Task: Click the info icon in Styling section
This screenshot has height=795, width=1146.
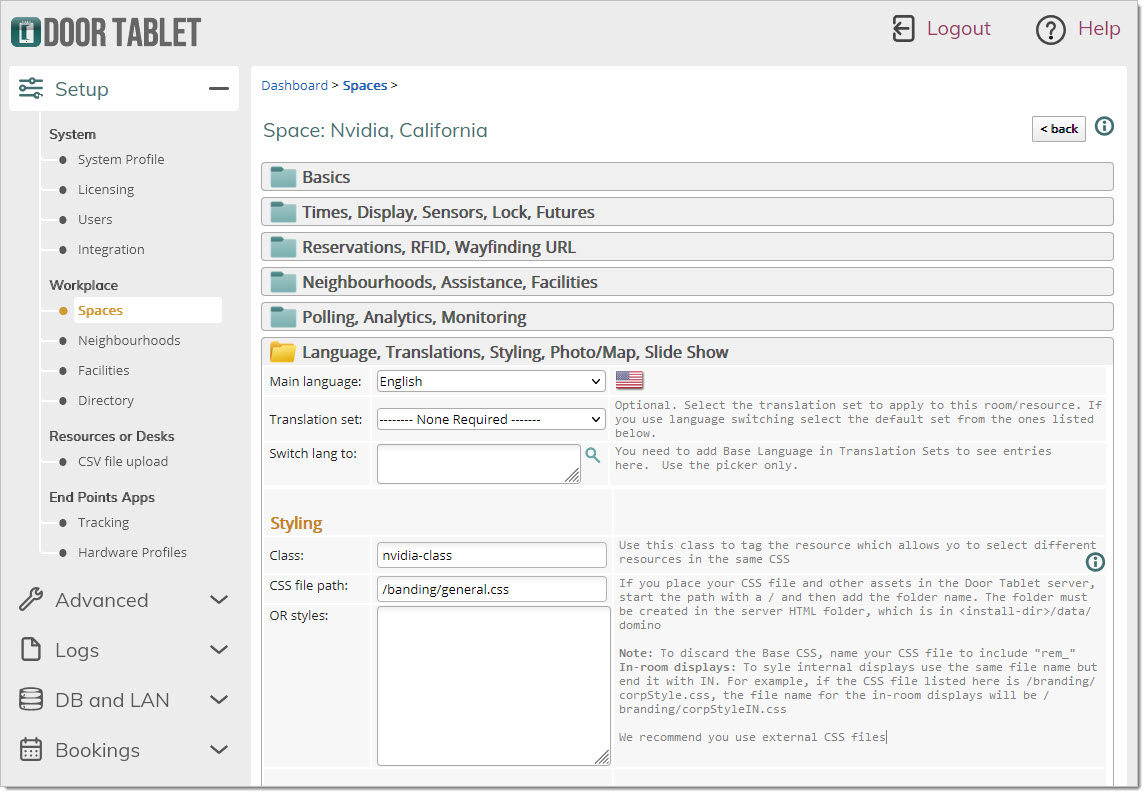Action: click(x=1095, y=561)
